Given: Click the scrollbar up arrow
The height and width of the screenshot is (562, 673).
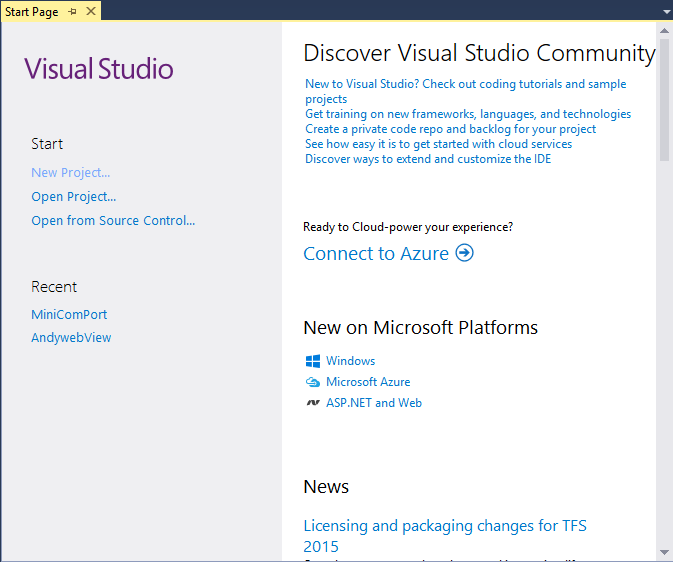Looking at the screenshot, I should (x=664, y=30).
